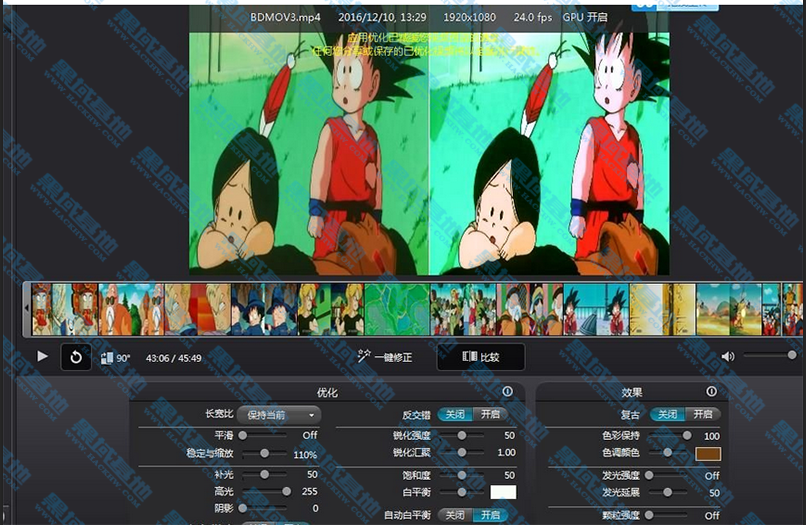Image resolution: width=806 pixels, height=525 pixels.
Task: Adjust the 阴影 slider
Action: (x=264, y=508)
